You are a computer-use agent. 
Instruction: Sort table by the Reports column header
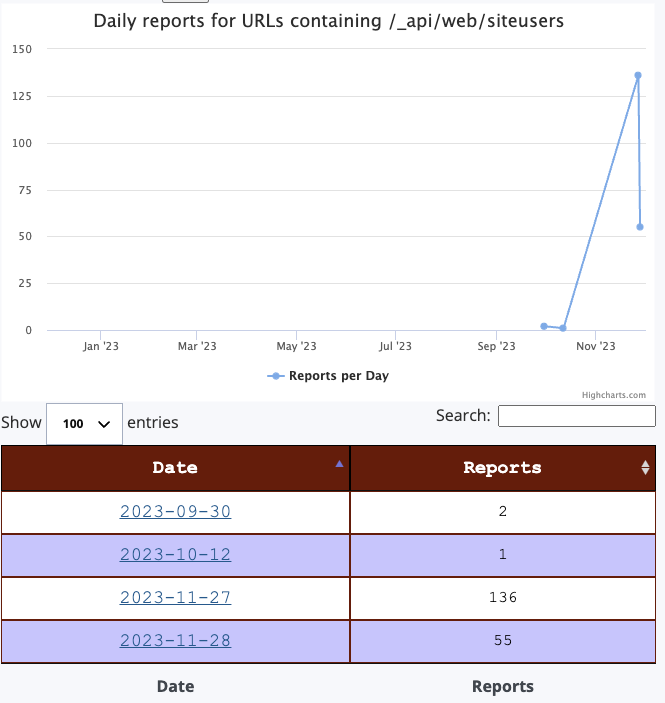pyautogui.click(x=502, y=467)
